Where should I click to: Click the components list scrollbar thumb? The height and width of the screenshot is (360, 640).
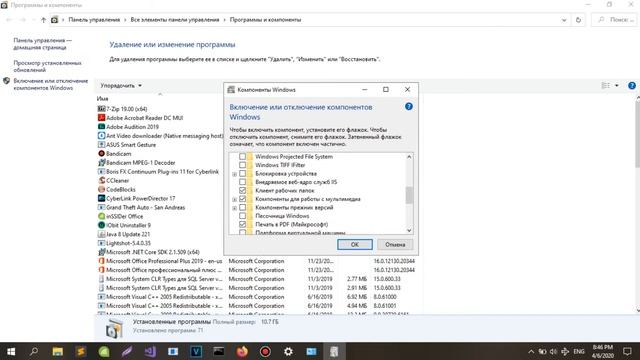pos(409,195)
